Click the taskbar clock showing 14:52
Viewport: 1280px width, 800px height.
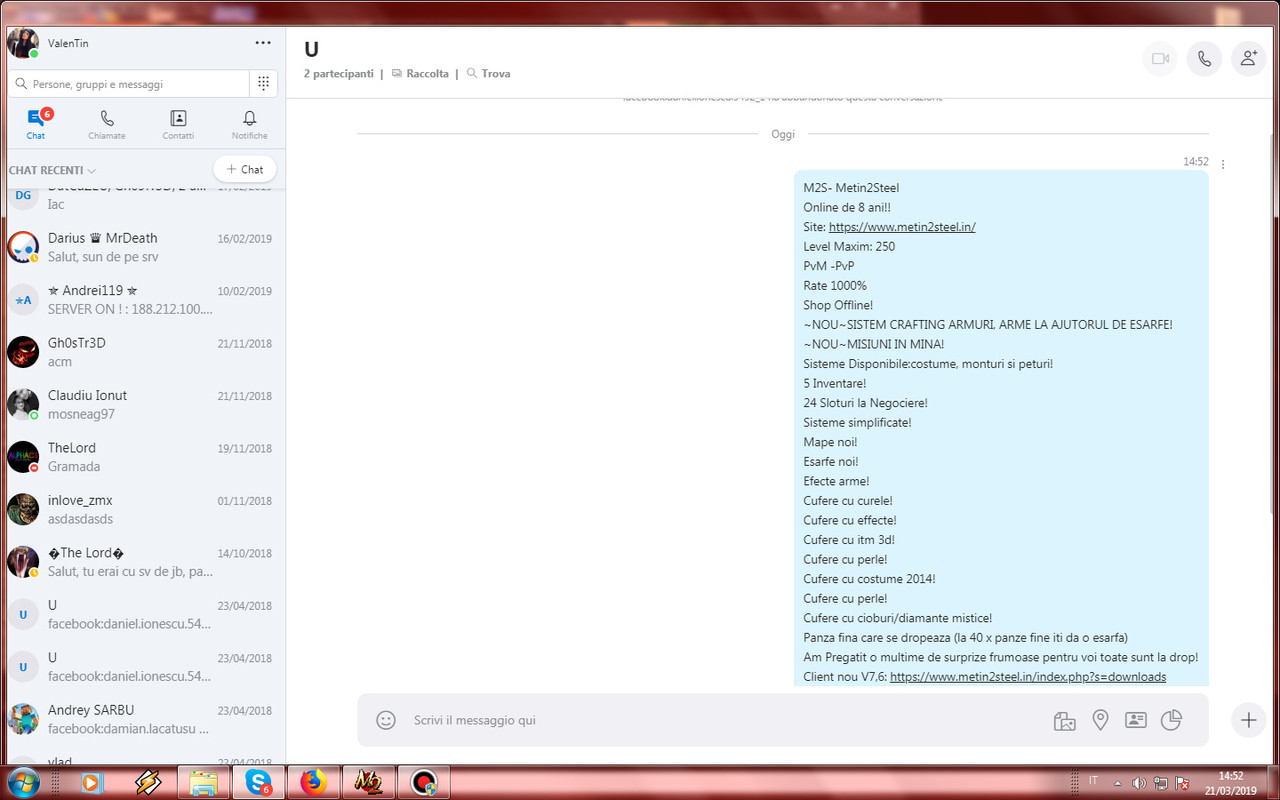pos(1231,783)
